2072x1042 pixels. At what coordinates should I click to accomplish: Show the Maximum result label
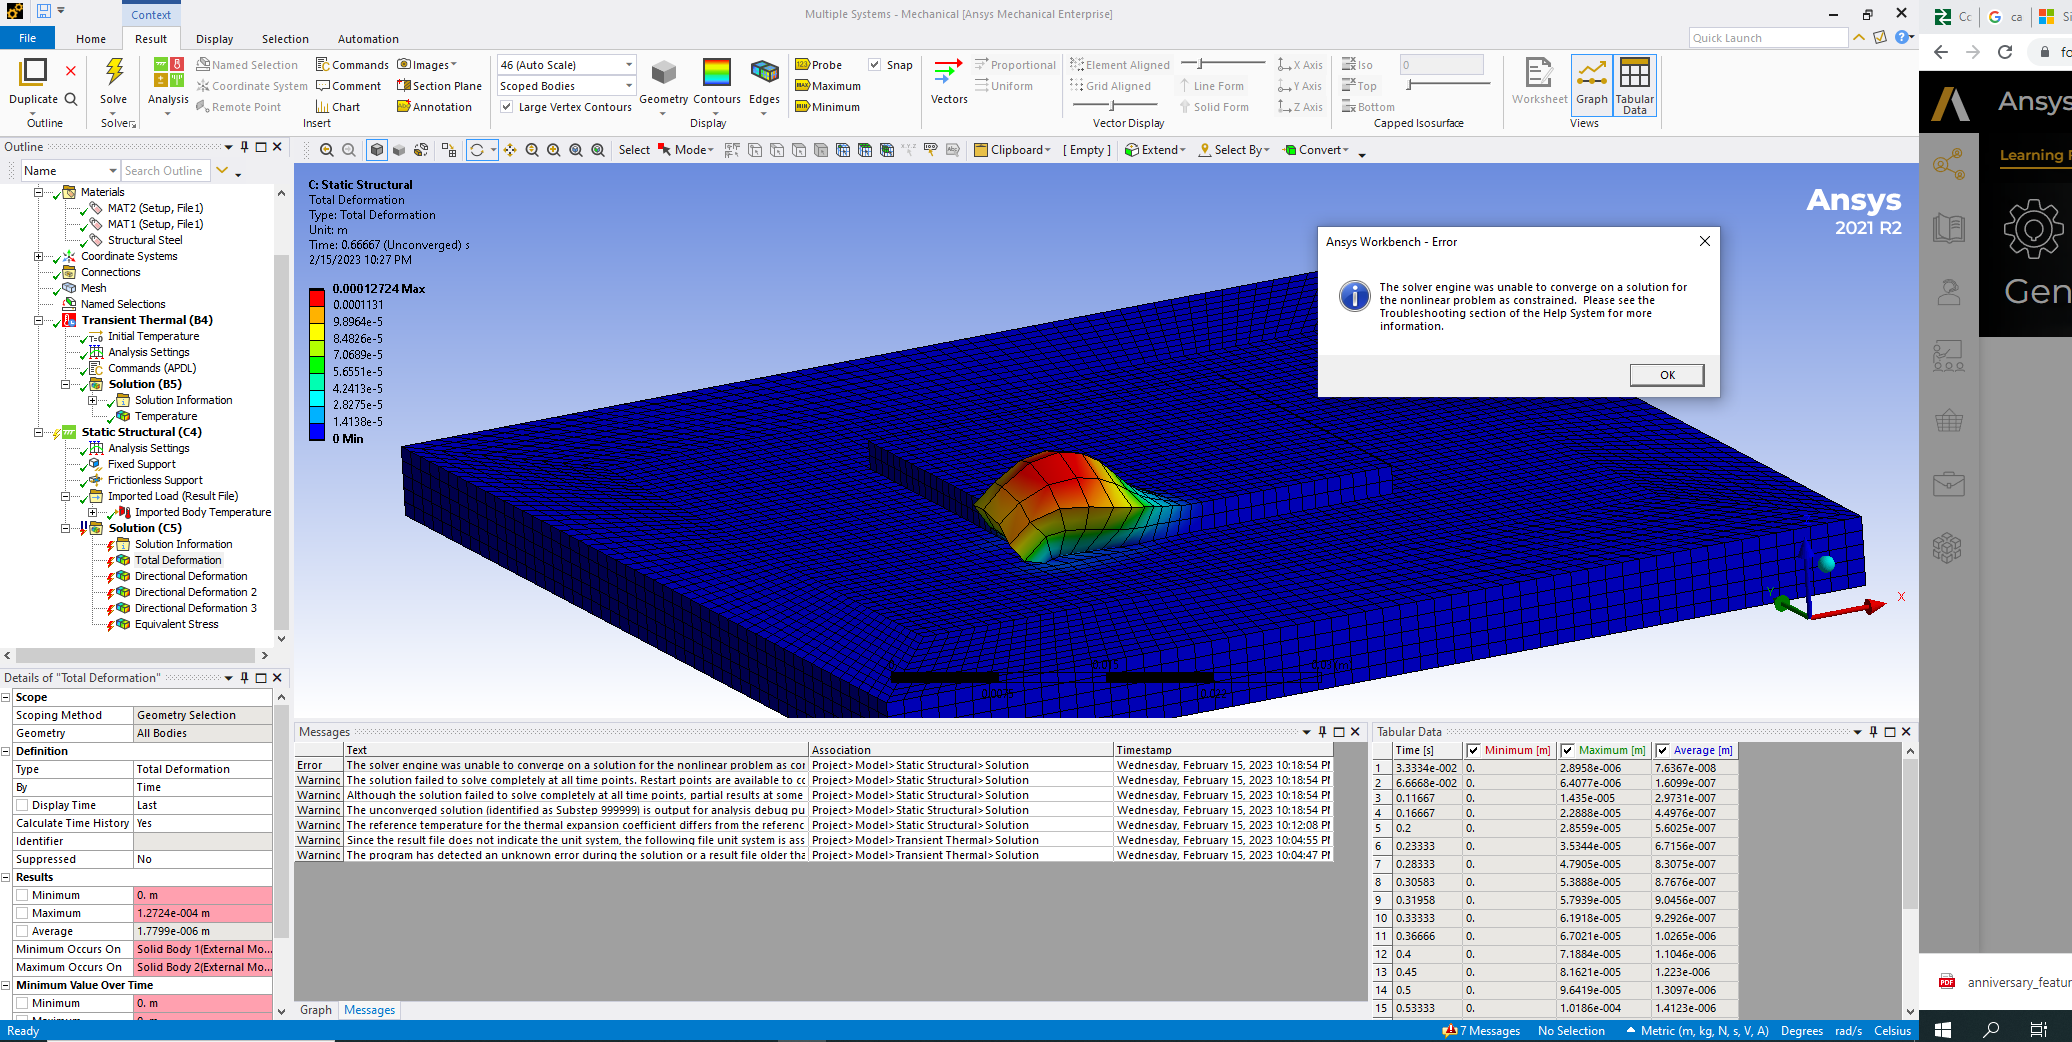[x=828, y=86]
